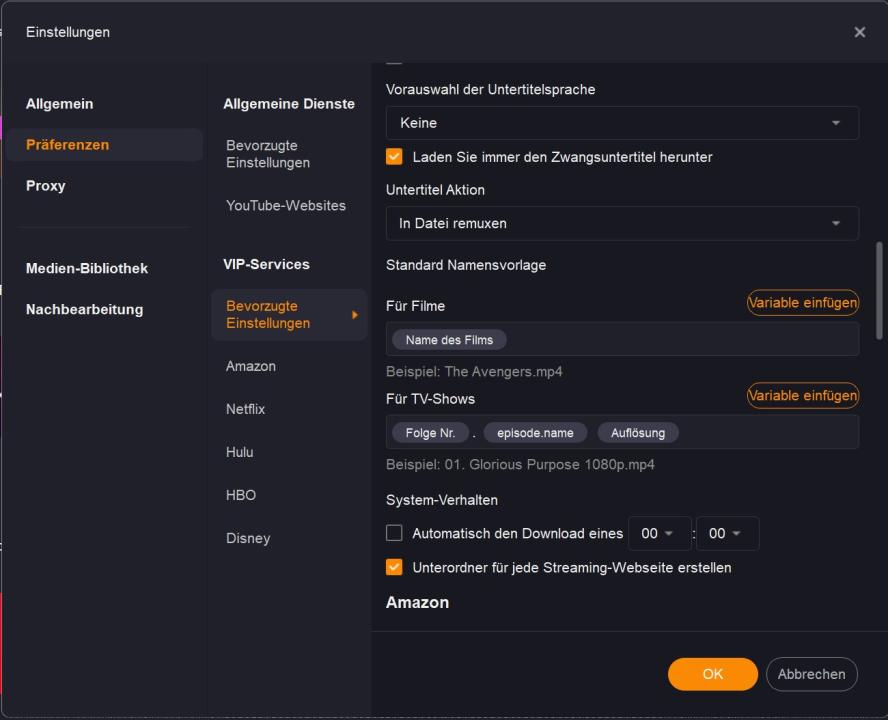Go to Nachbearbeitung settings
The width and height of the screenshot is (888, 720).
tap(84, 309)
